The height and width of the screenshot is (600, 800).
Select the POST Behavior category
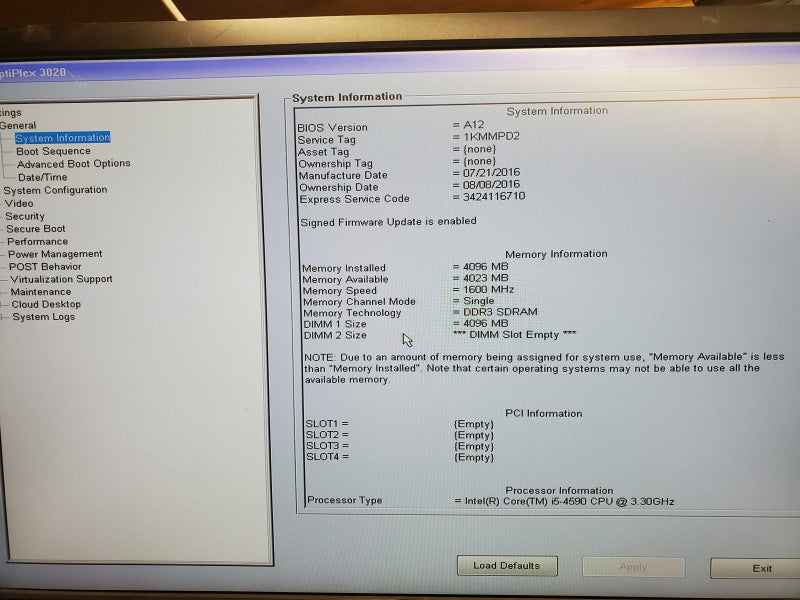click(45, 266)
